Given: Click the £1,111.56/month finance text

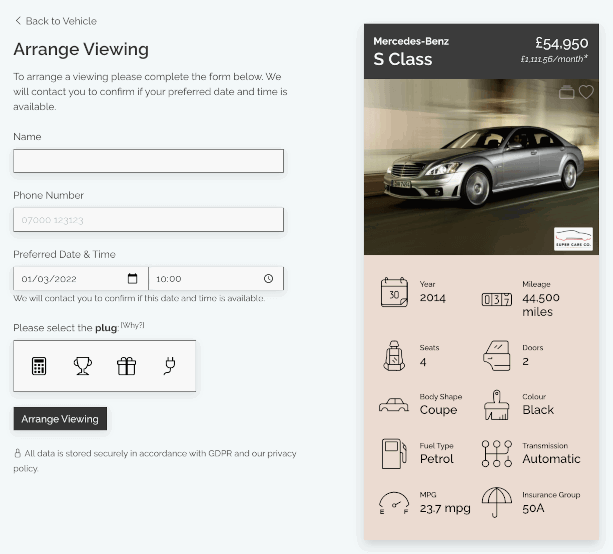Looking at the screenshot, I should click(x=554, y=59).
